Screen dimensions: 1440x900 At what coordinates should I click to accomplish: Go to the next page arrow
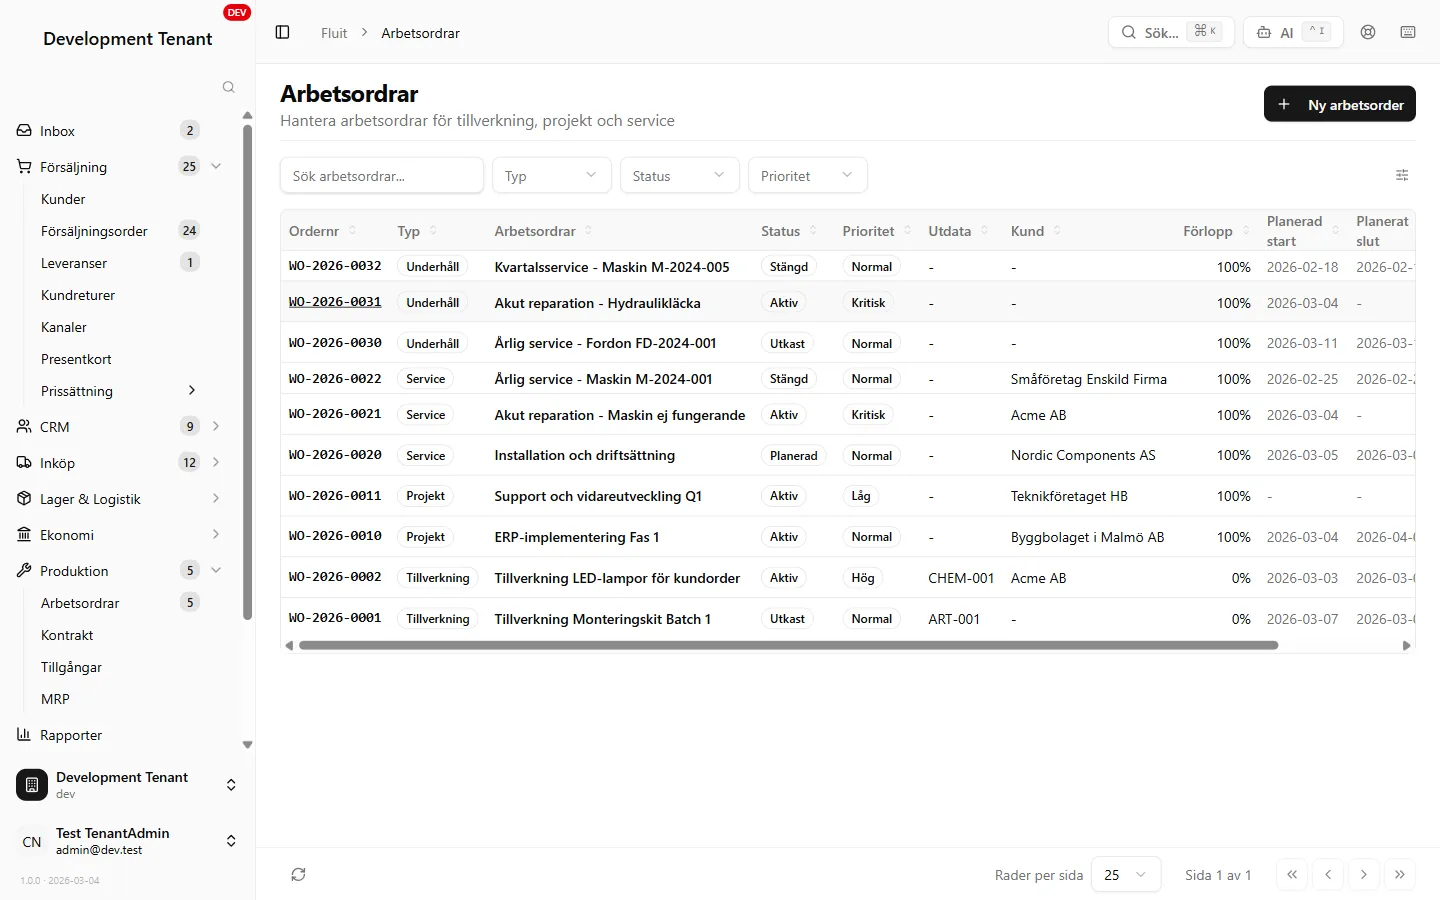click(x=1364, y=874)
